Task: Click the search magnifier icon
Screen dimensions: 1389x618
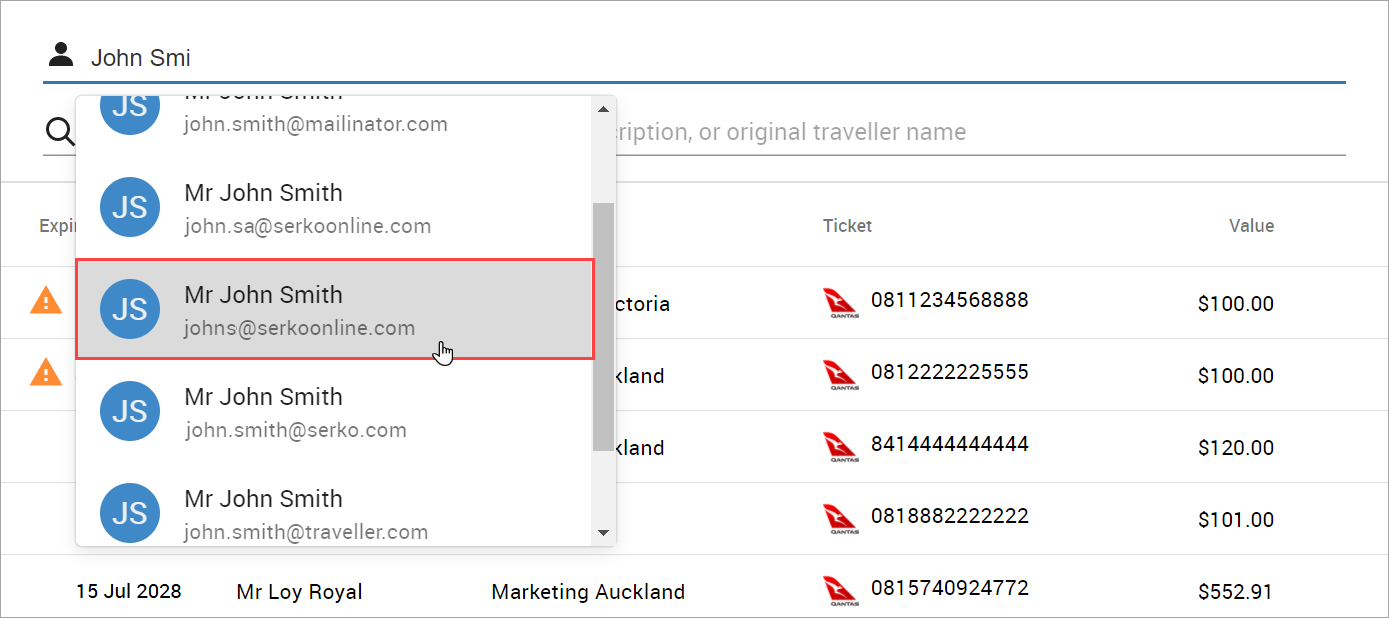Action: (x=59, y=131)
